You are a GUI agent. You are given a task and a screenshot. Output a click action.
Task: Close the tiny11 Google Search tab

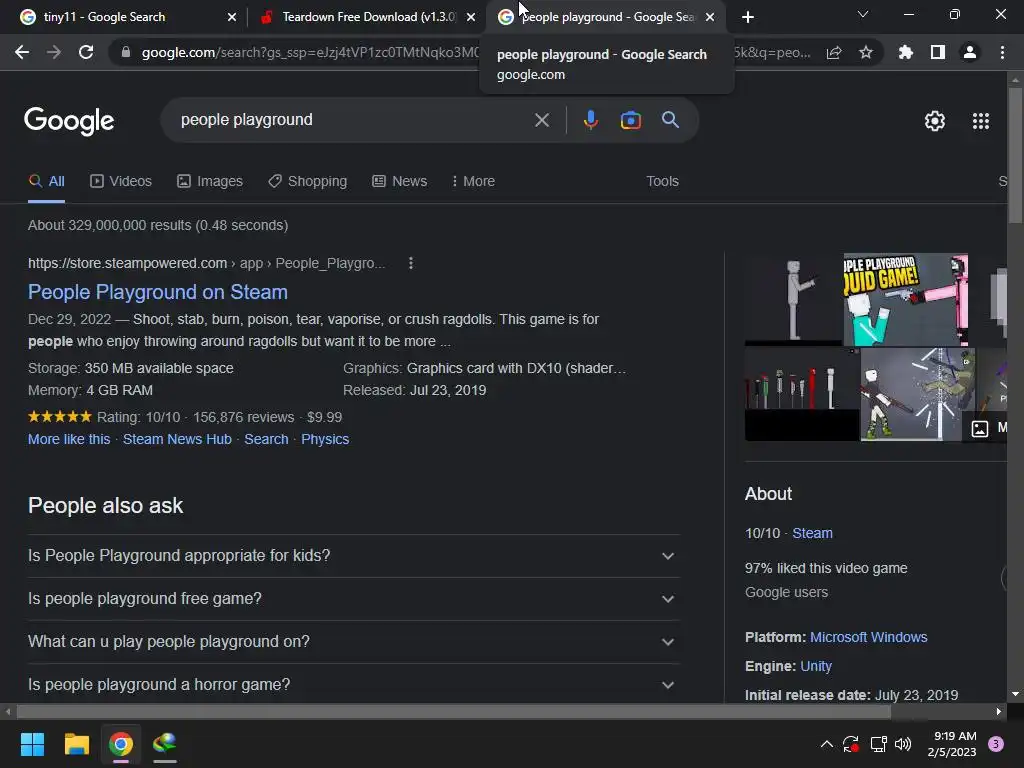coord(232,17)
